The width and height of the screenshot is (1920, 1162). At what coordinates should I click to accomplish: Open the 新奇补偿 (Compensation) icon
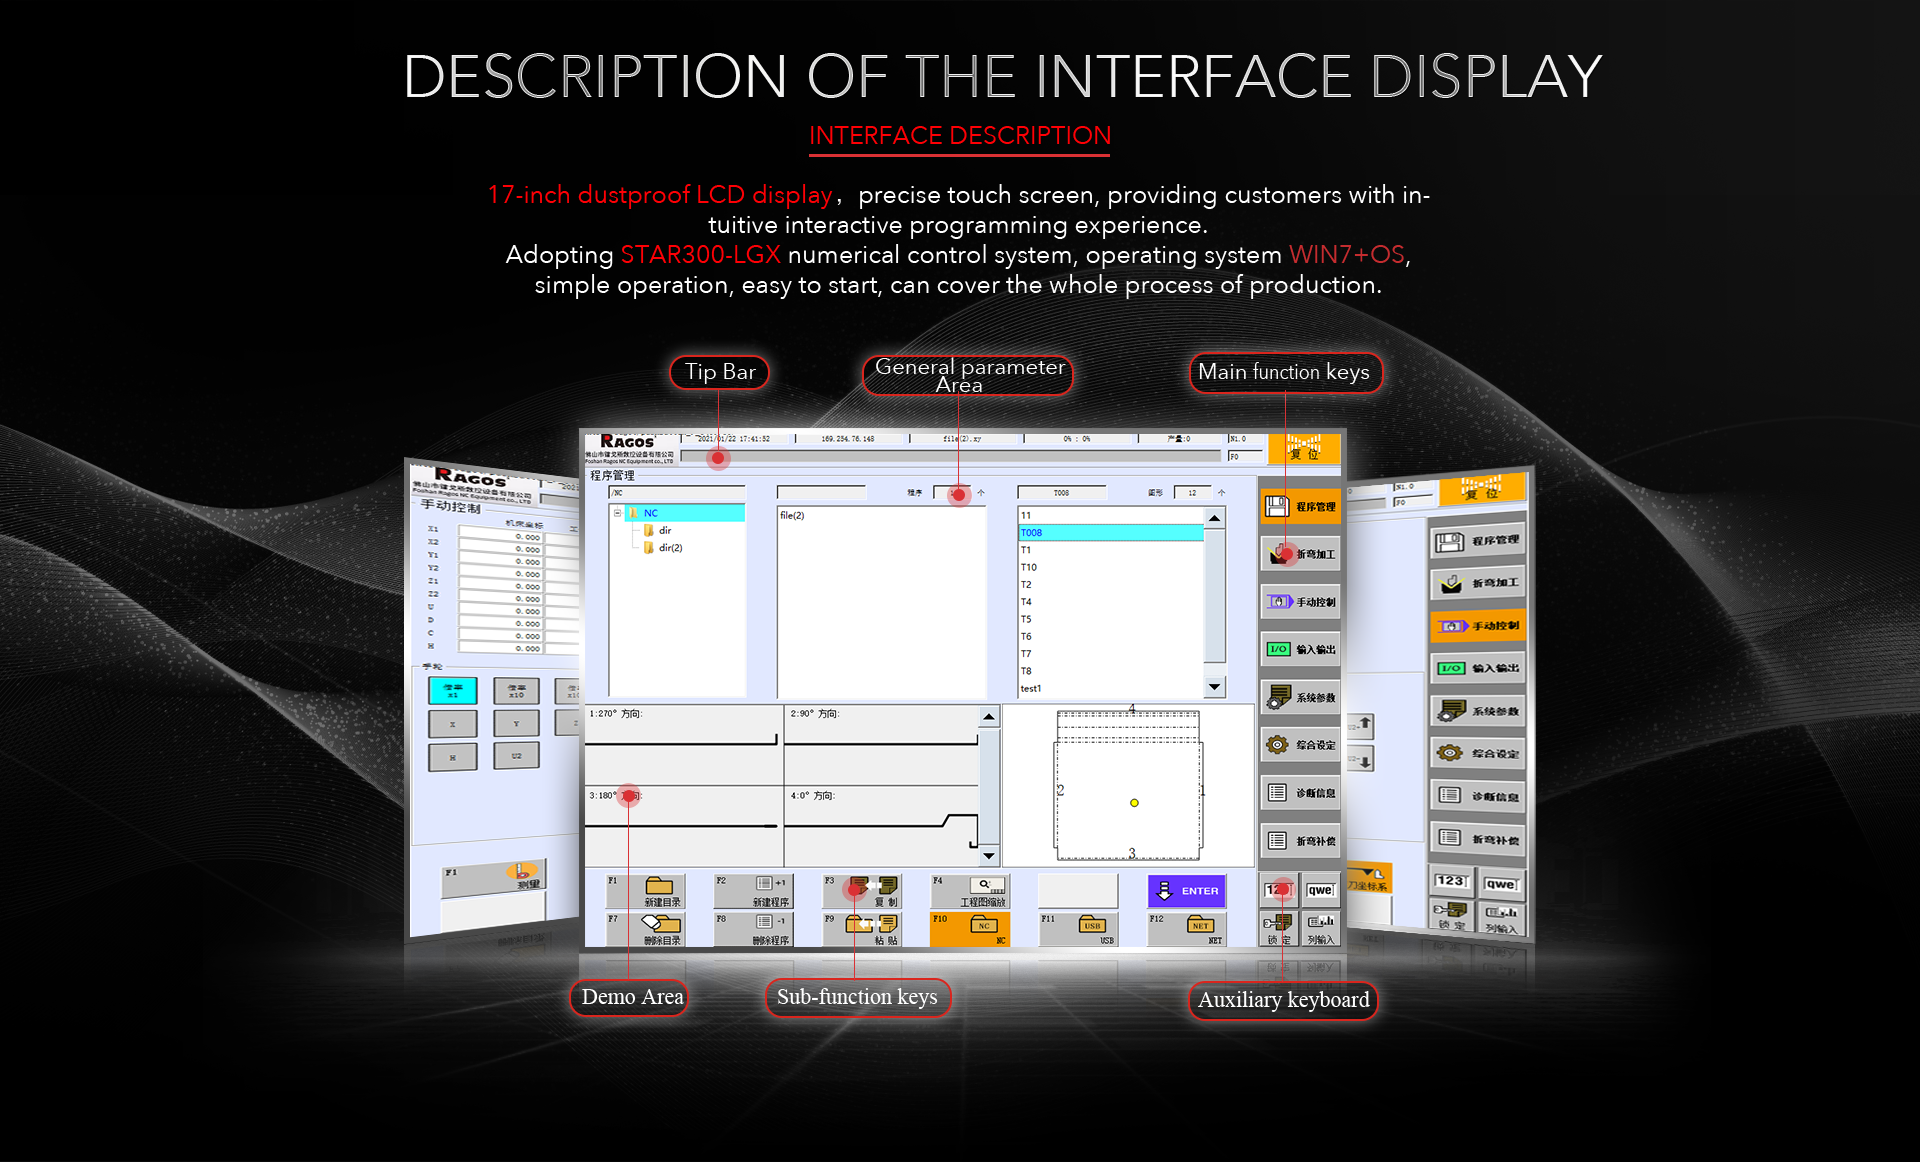tap(1312, 842)
